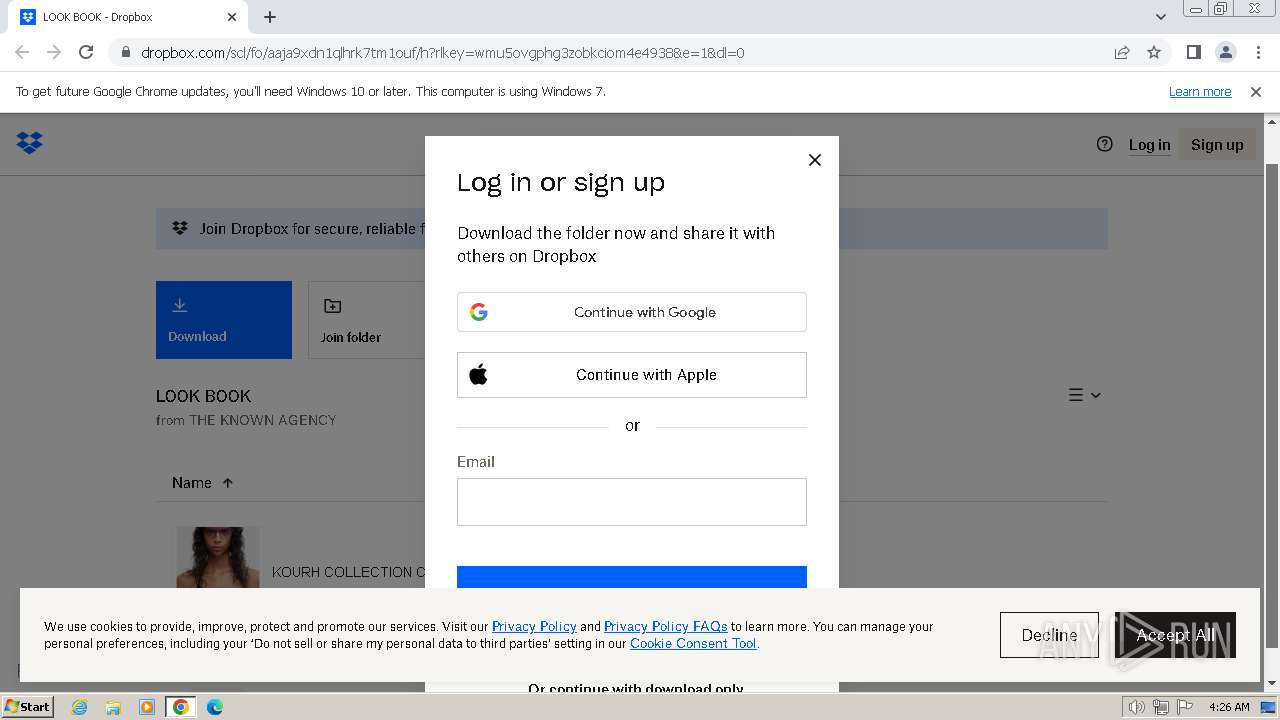Open the KOURH COLLECTION thumbnail
Screen dimensions: 1280x720
click(x=218, y=558)
